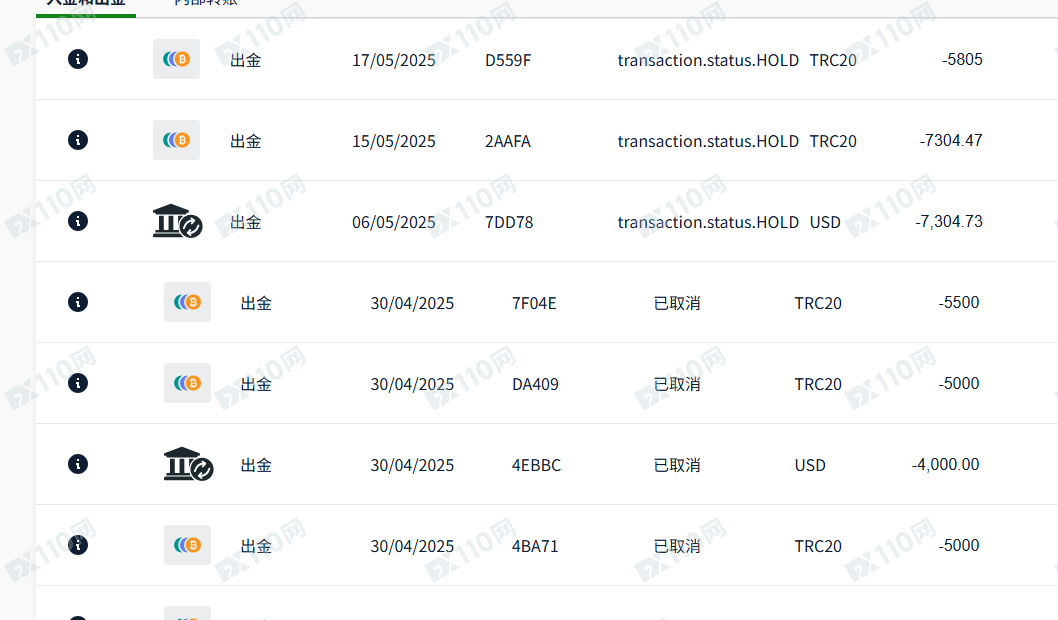This screenshot has height=620, width=1058.
Task: Click transaction ID 7DD78
Action: (x=509, y=223)
